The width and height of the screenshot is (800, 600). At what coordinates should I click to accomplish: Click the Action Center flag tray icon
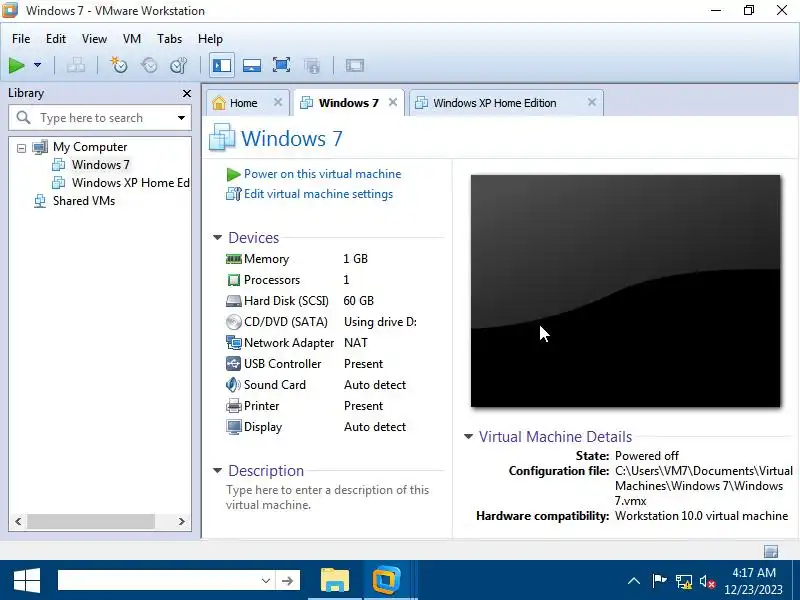pos(659,581)
